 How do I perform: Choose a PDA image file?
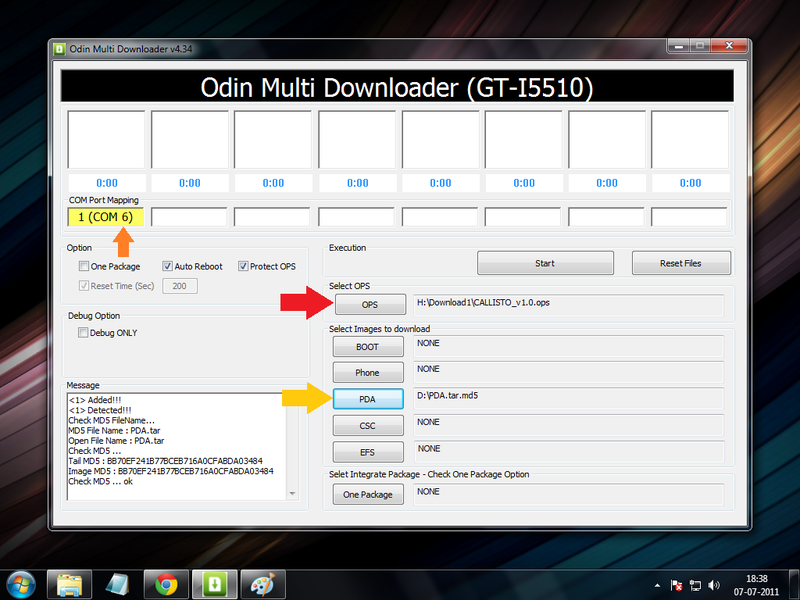pos(368,399)
